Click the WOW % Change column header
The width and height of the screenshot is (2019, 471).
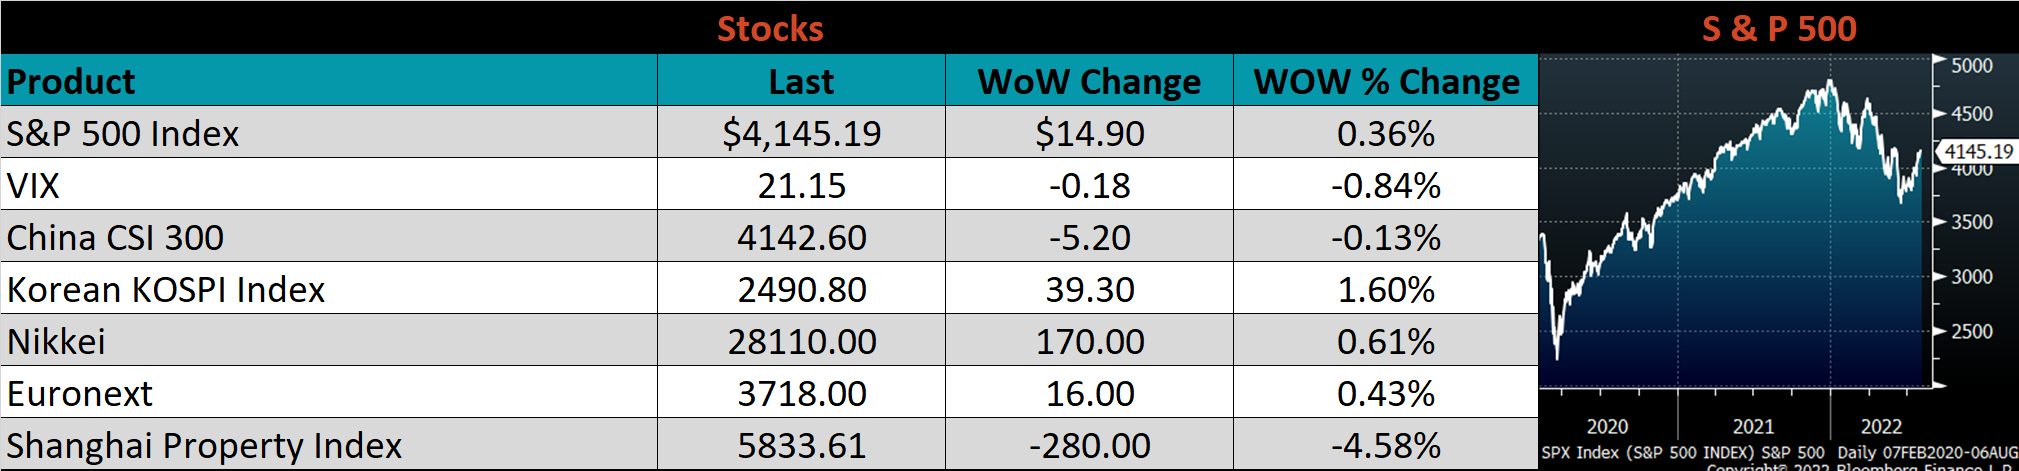pos(1386,81)
